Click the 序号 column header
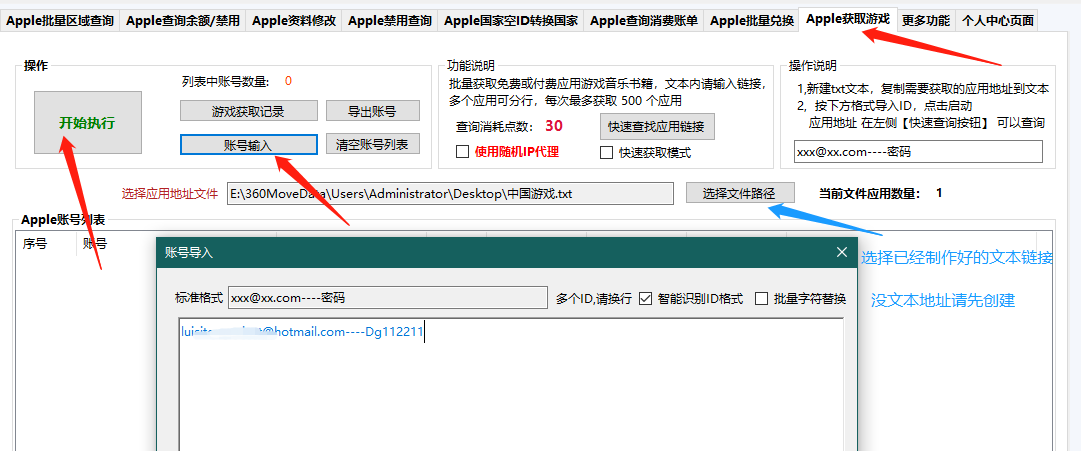1081x451 pixels. (34, 243)
